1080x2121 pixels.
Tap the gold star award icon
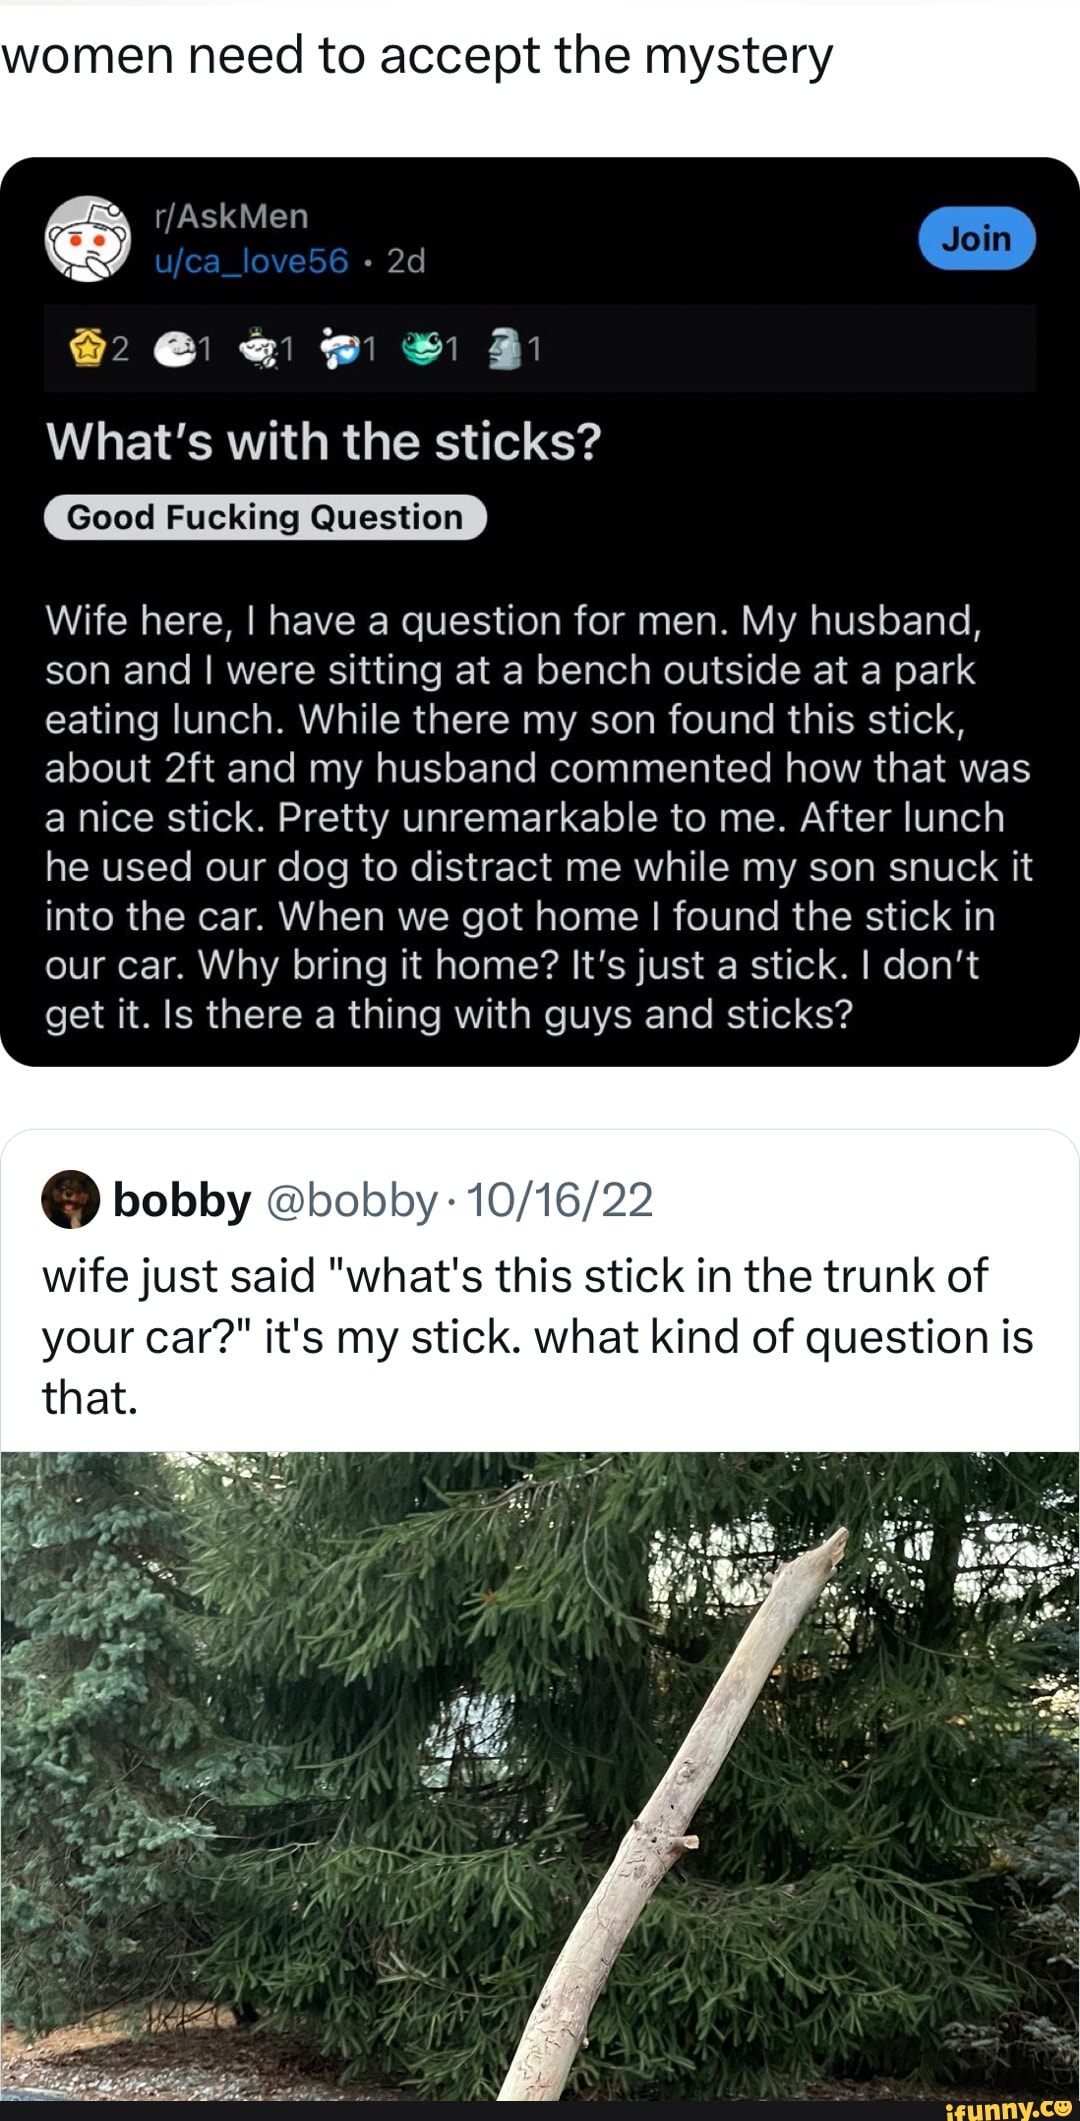click(x=87, y=348)
